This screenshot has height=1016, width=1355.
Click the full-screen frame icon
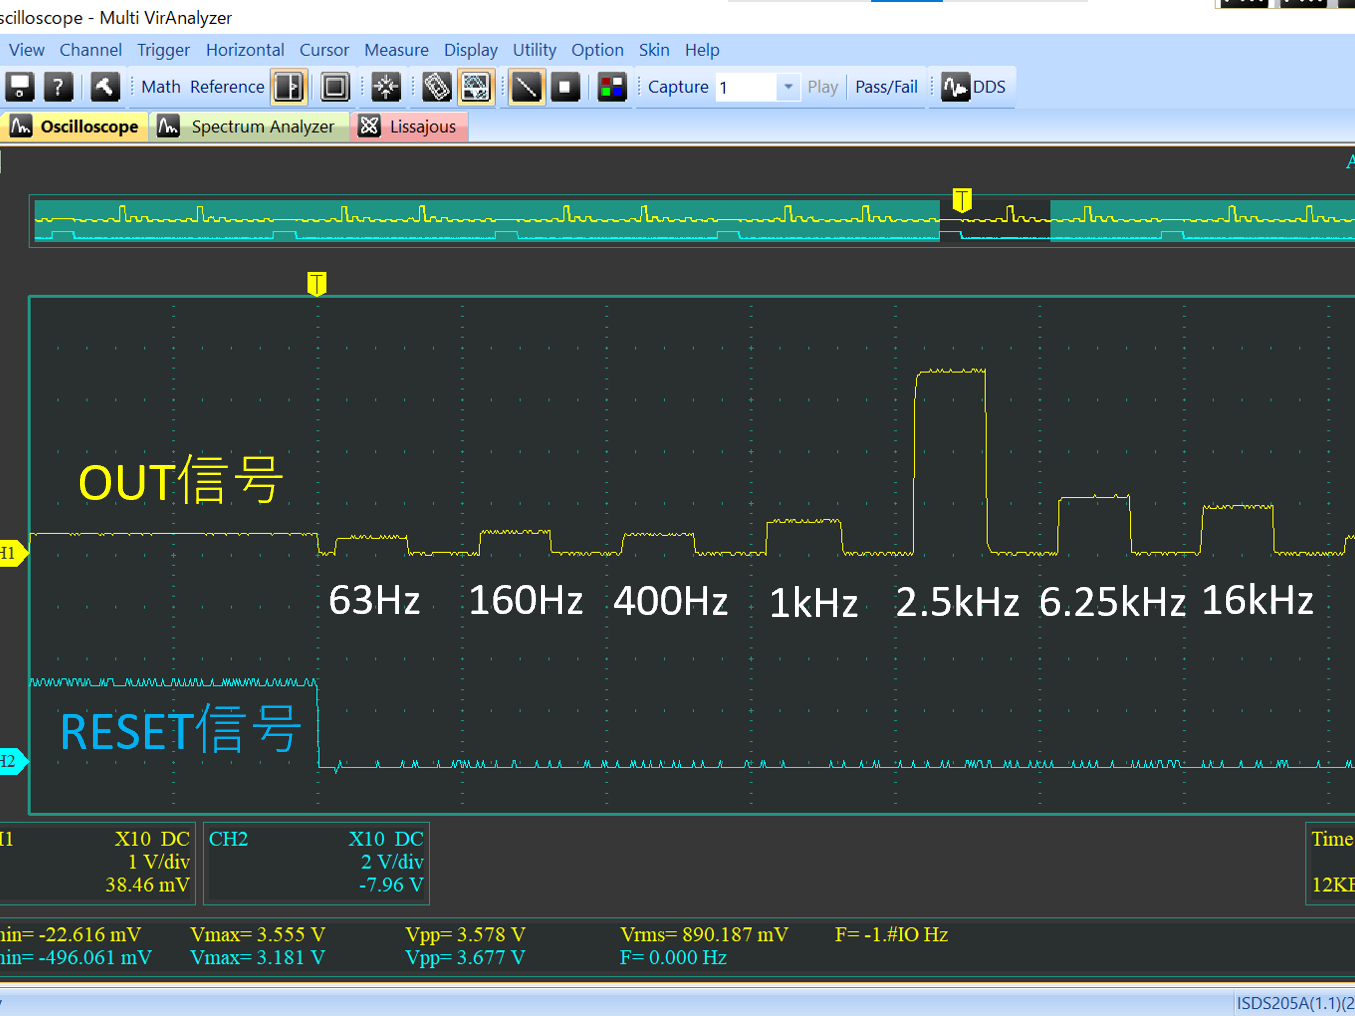pos(335,87)
